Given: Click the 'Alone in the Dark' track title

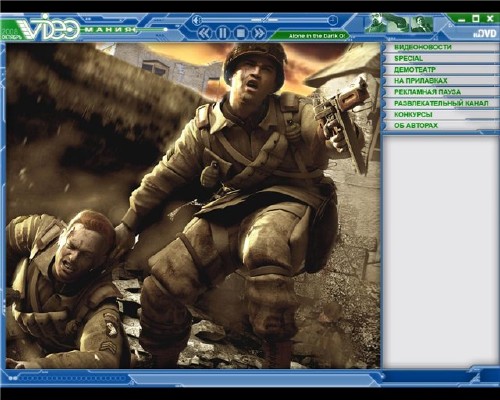Looking at the screenshot, I should click(x=317, y=36).
